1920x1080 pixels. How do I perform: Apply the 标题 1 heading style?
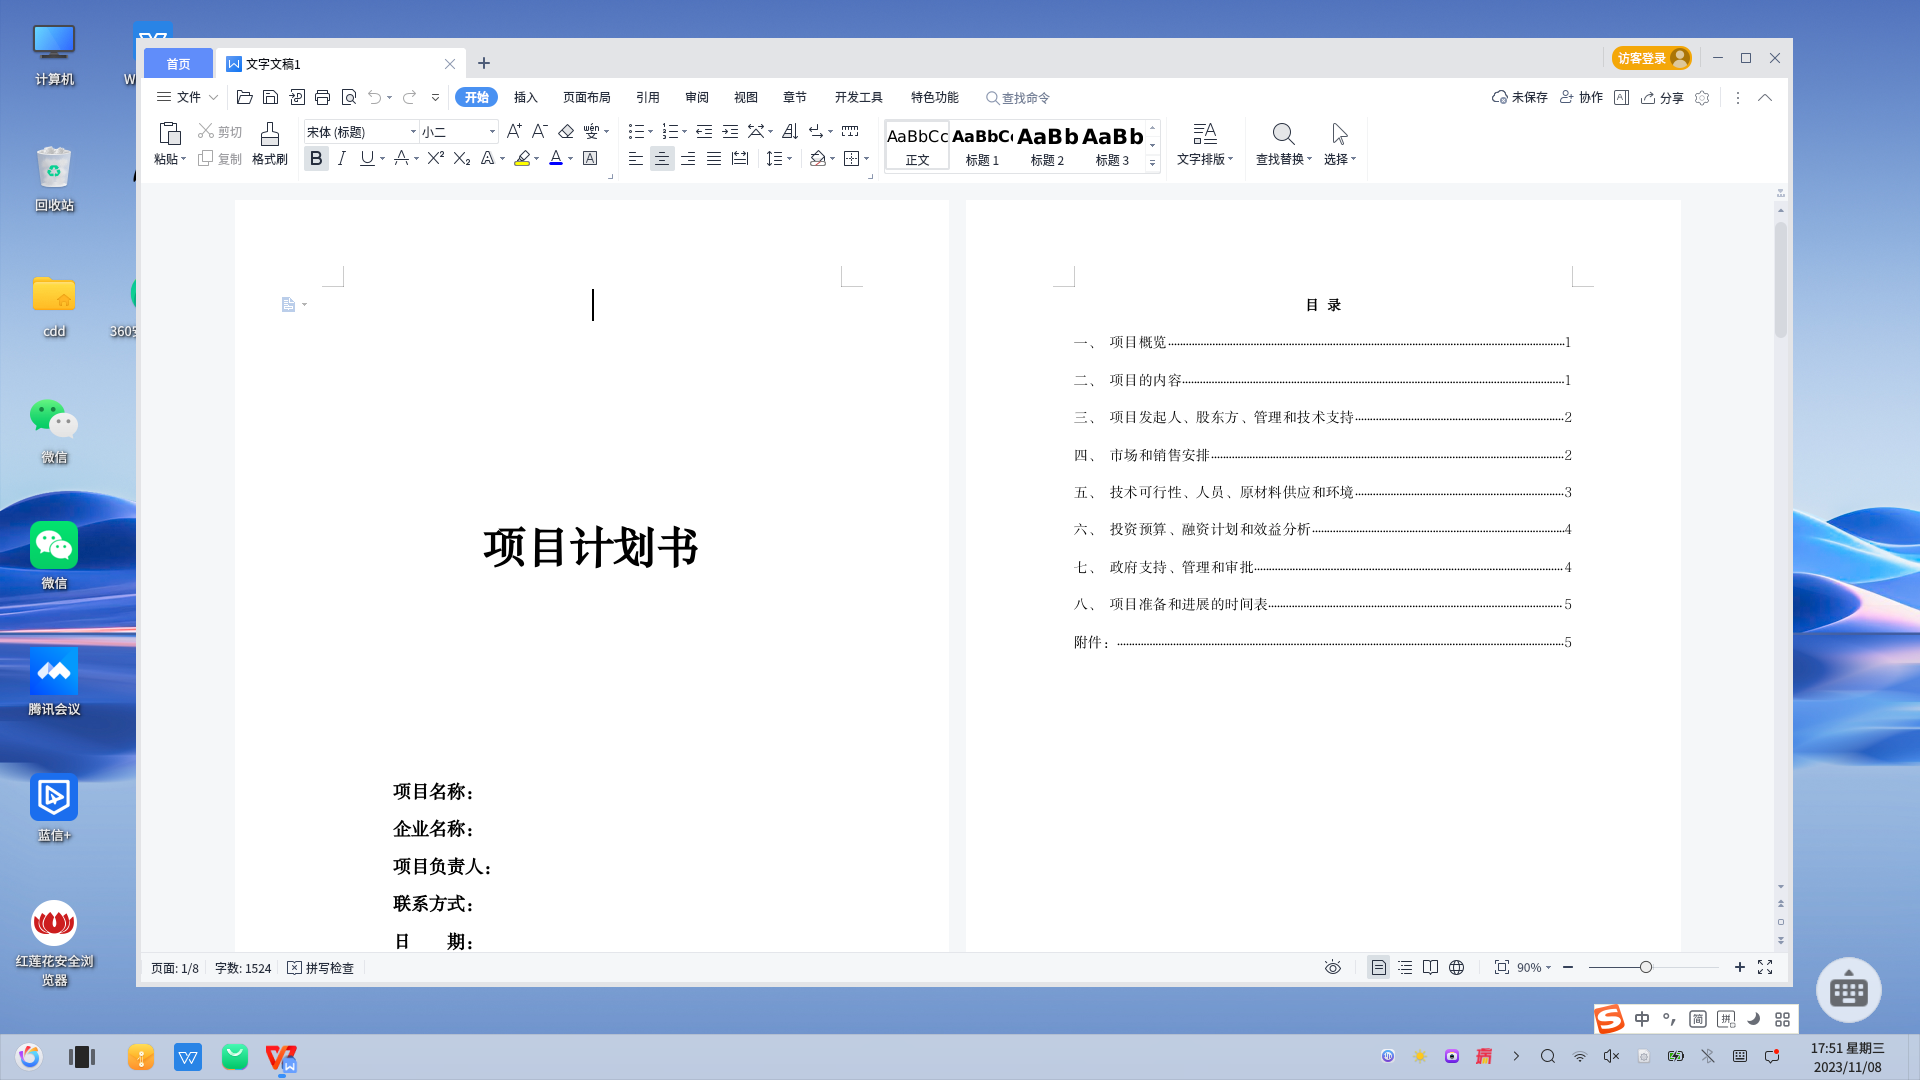coord(982,146)
